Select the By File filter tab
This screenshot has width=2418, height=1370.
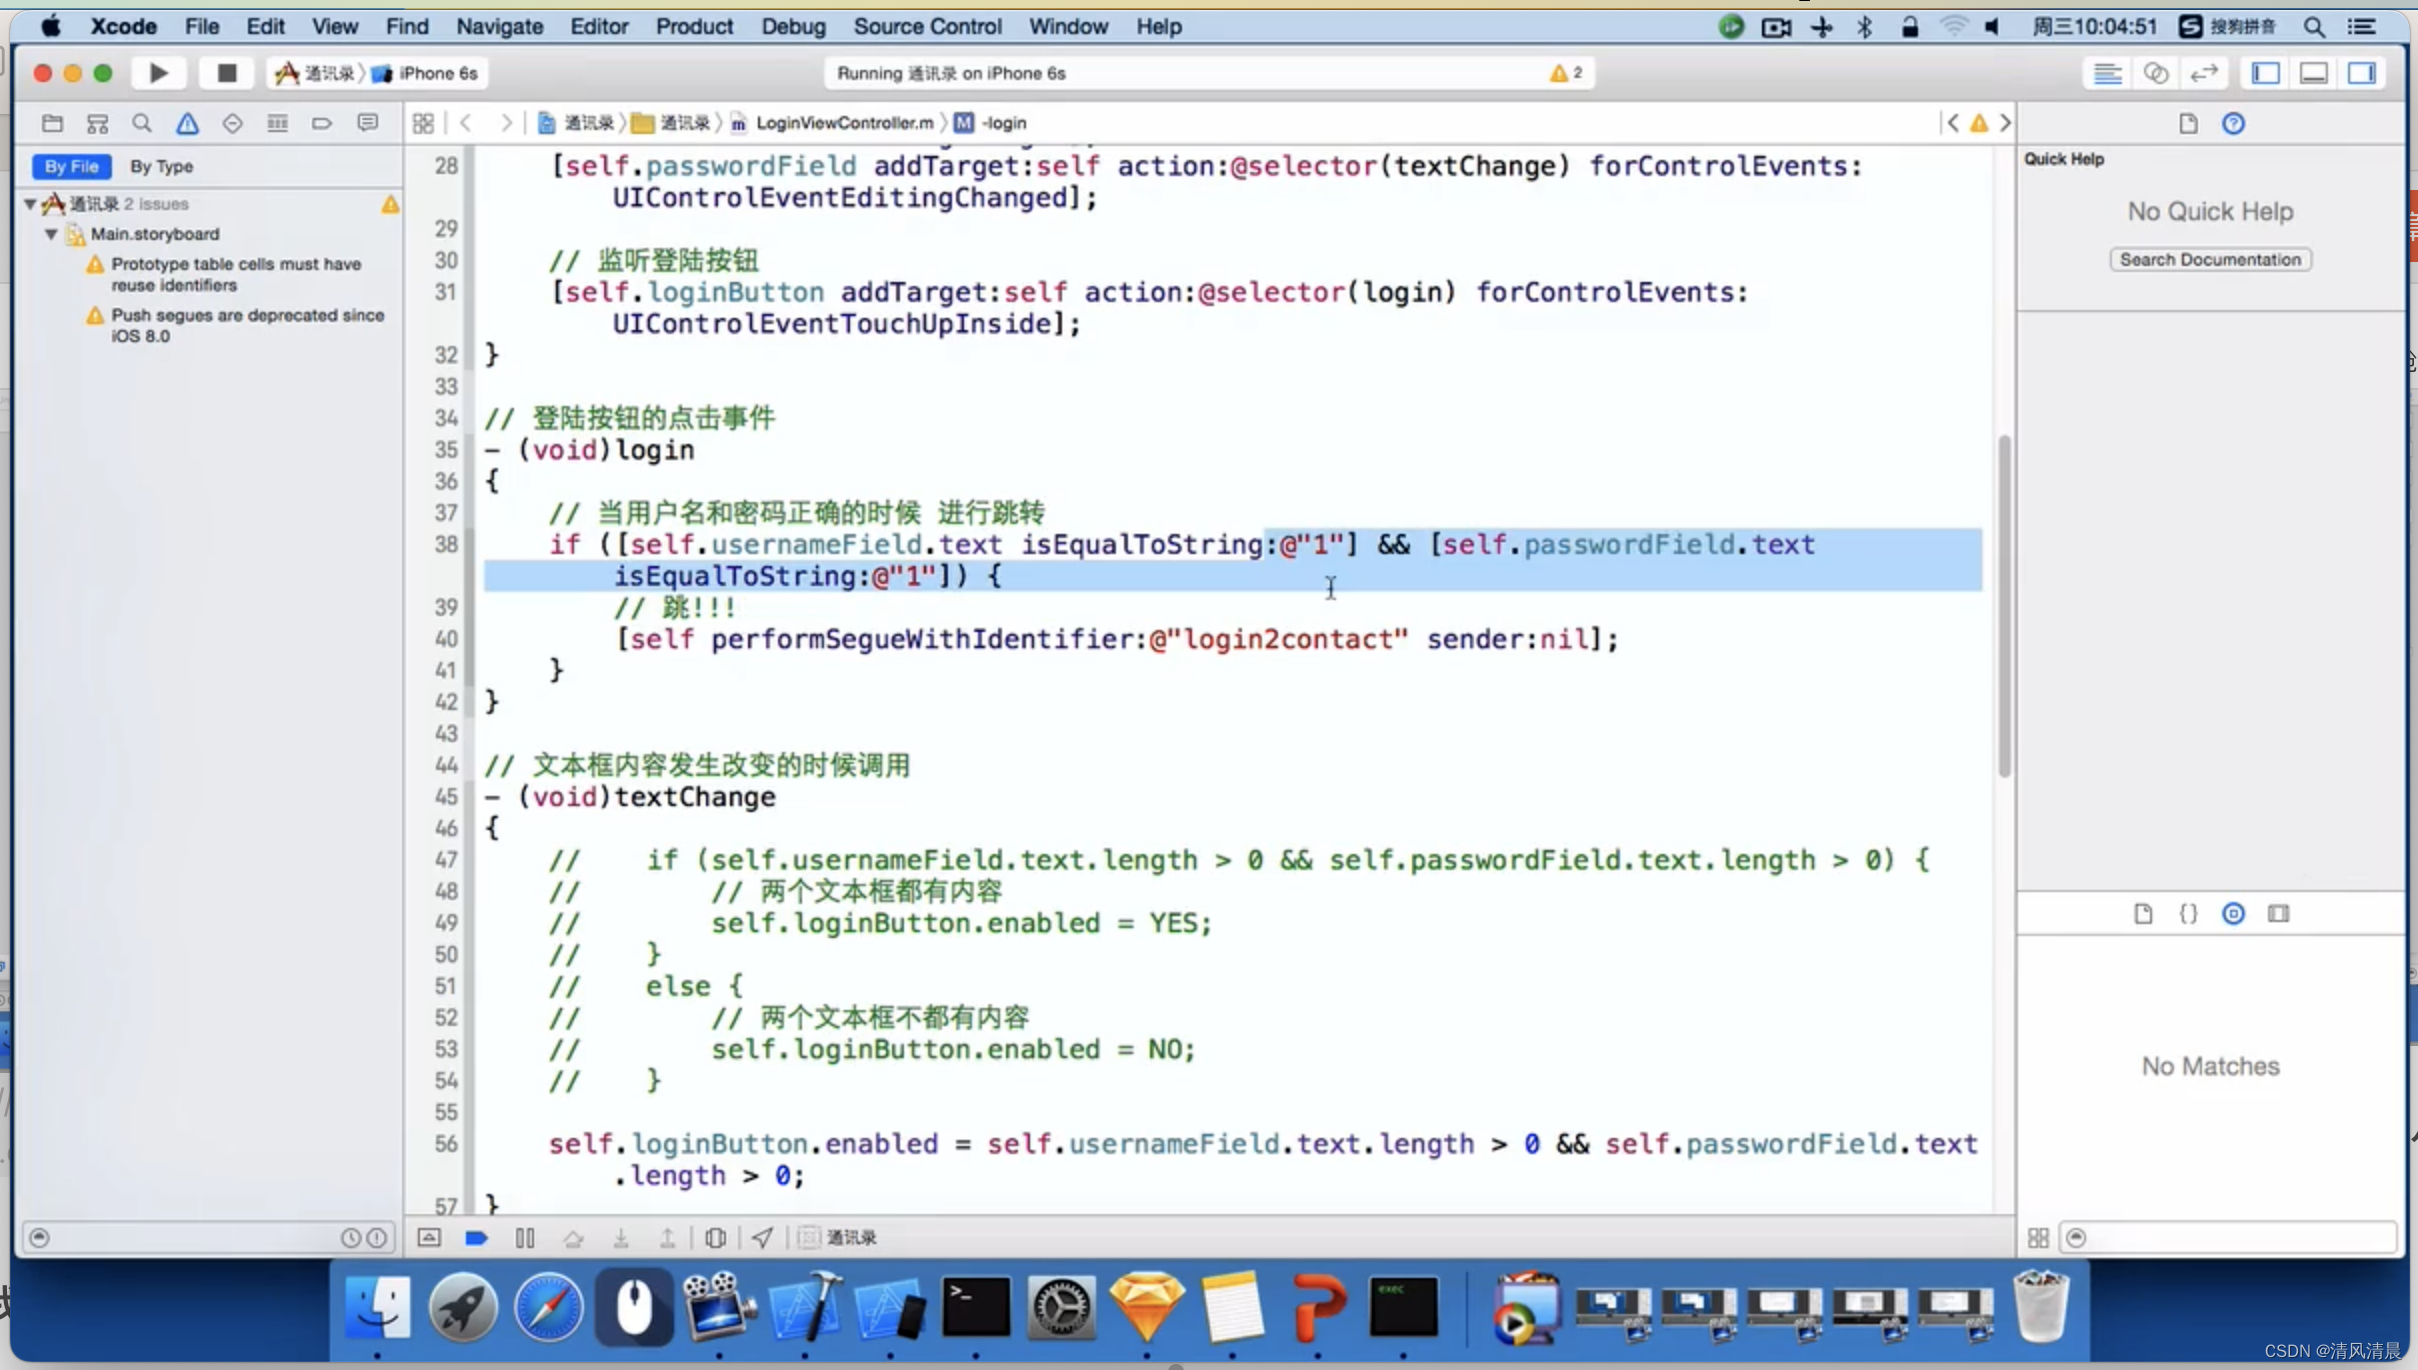pyautogui.click(x=71, y=166)
